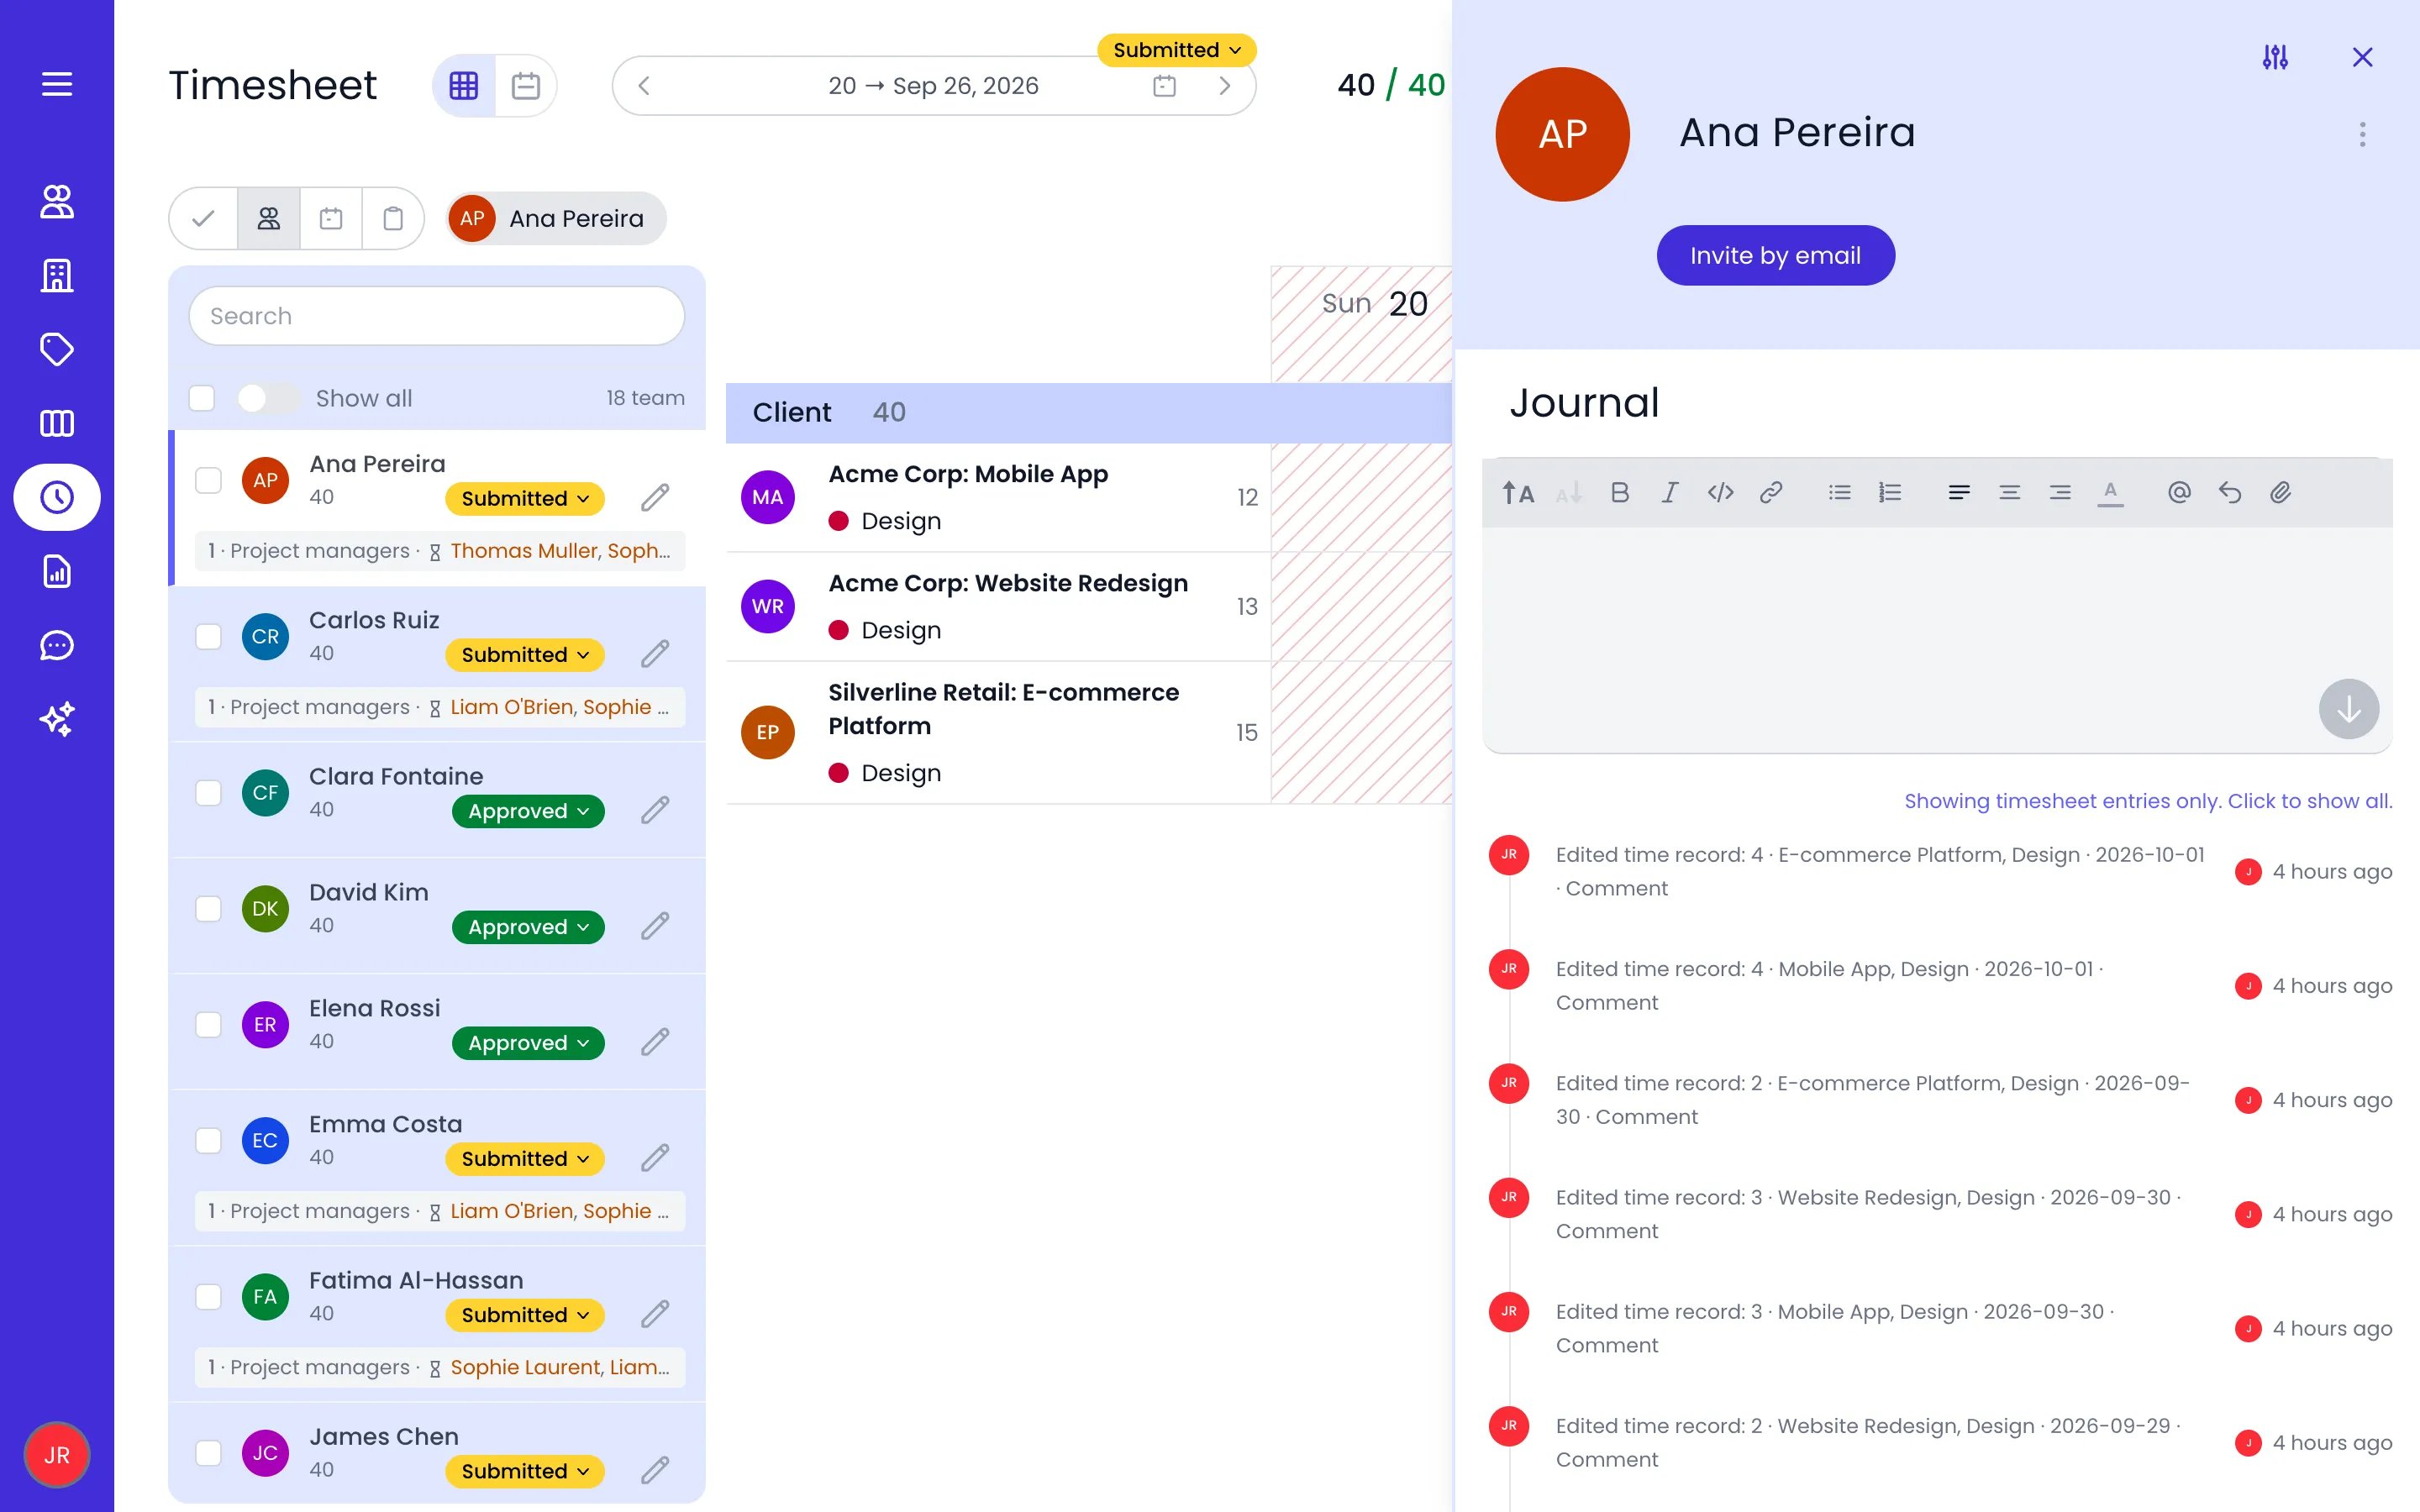Select the approval checkmark filter tab
The width and height of the screenshot is (2420, 1512).
coord(204,218)
